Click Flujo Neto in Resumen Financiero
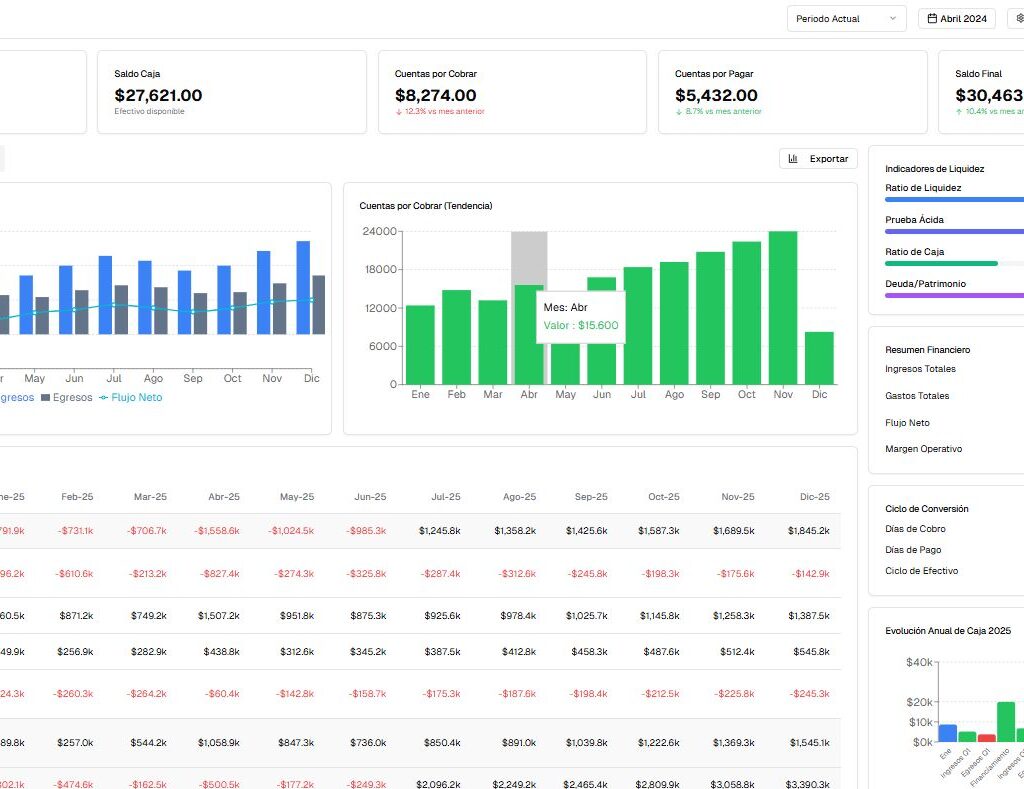 click(907, 423)
